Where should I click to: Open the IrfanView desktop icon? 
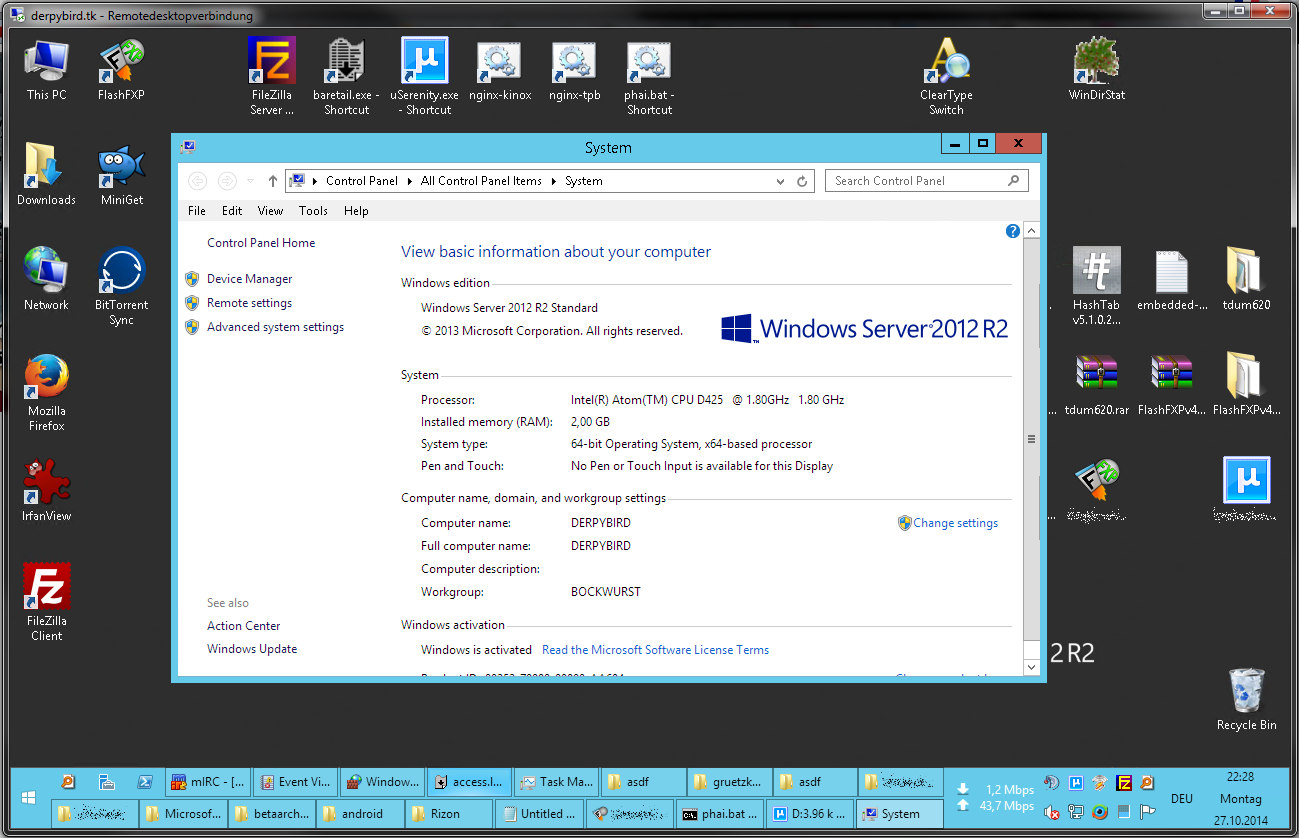(46, 490)
